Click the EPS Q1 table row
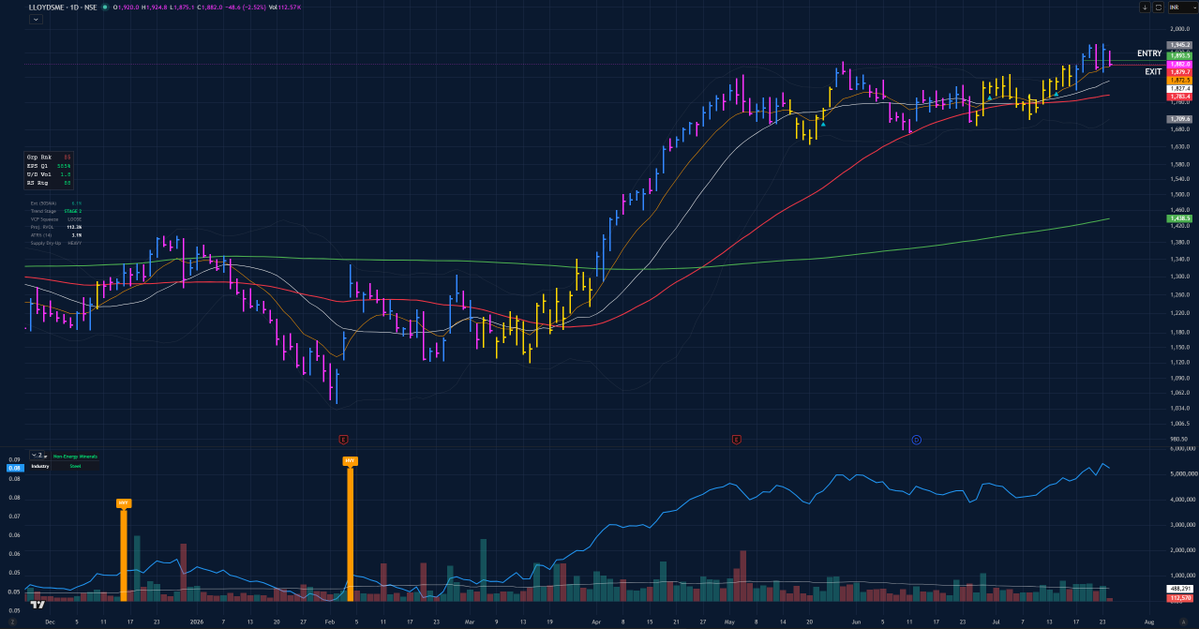 coord(49,166)
